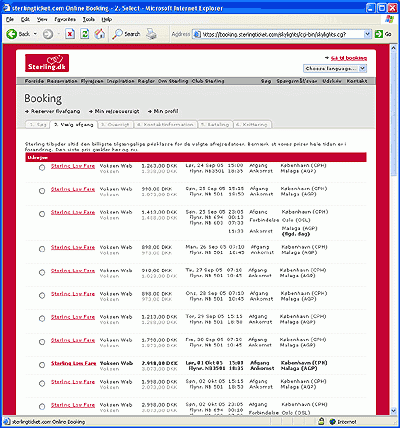
Task: Open the browser Home icon
Action: pyautogui.click(x=100, y=34)
